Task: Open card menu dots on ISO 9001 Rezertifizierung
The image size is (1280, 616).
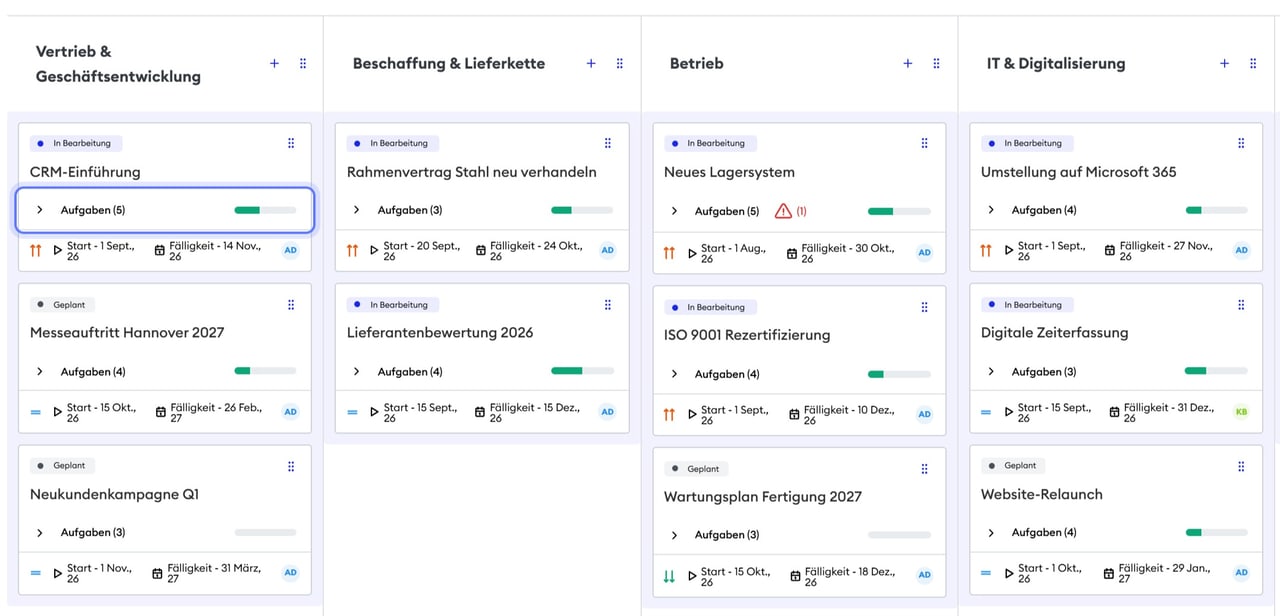Action: (x=925, y=307)
